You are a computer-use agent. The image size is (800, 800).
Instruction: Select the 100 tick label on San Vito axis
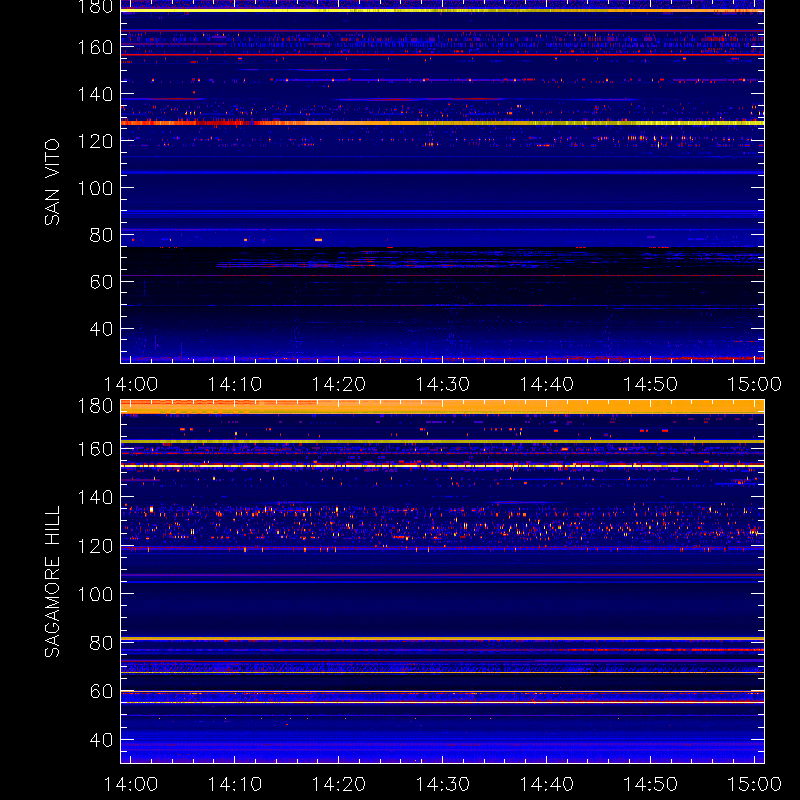(x=95, y=188)
